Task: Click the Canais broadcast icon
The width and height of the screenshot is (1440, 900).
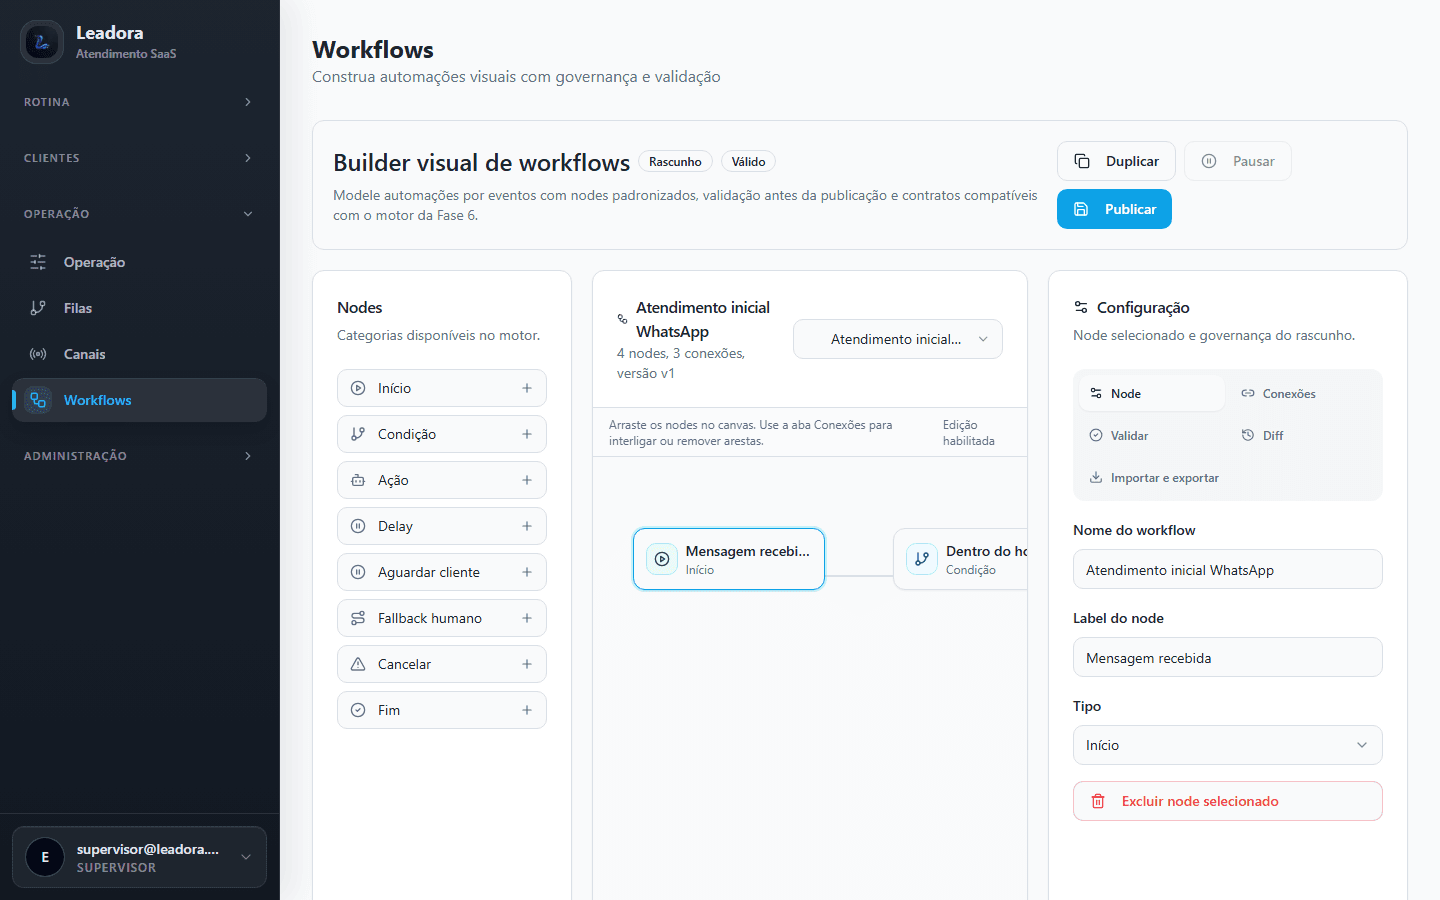Action: [38, 354]
